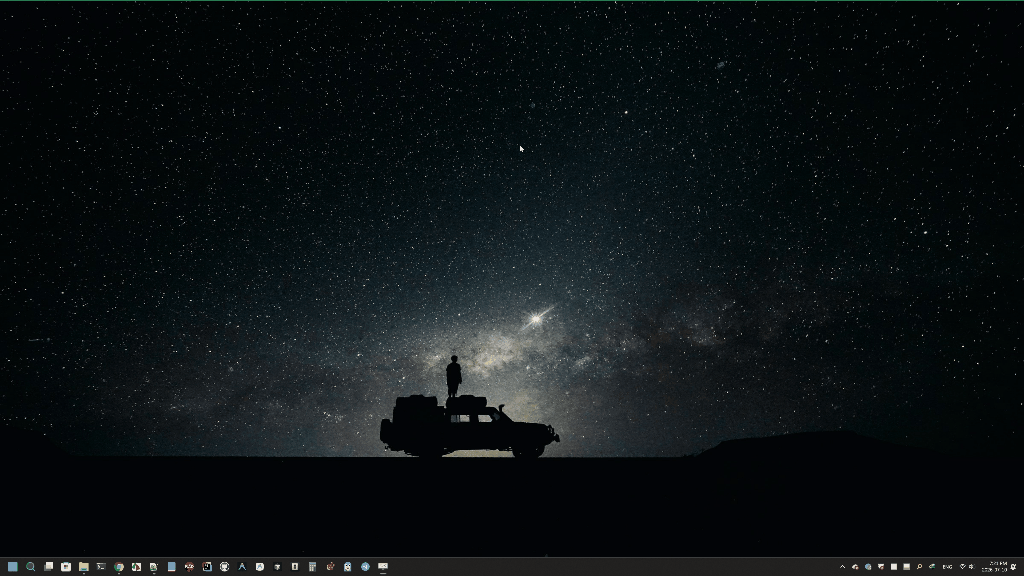This screenshot has height=576, width=1024.
Task: Launch Calculator from taskbar
Action: 312,567
